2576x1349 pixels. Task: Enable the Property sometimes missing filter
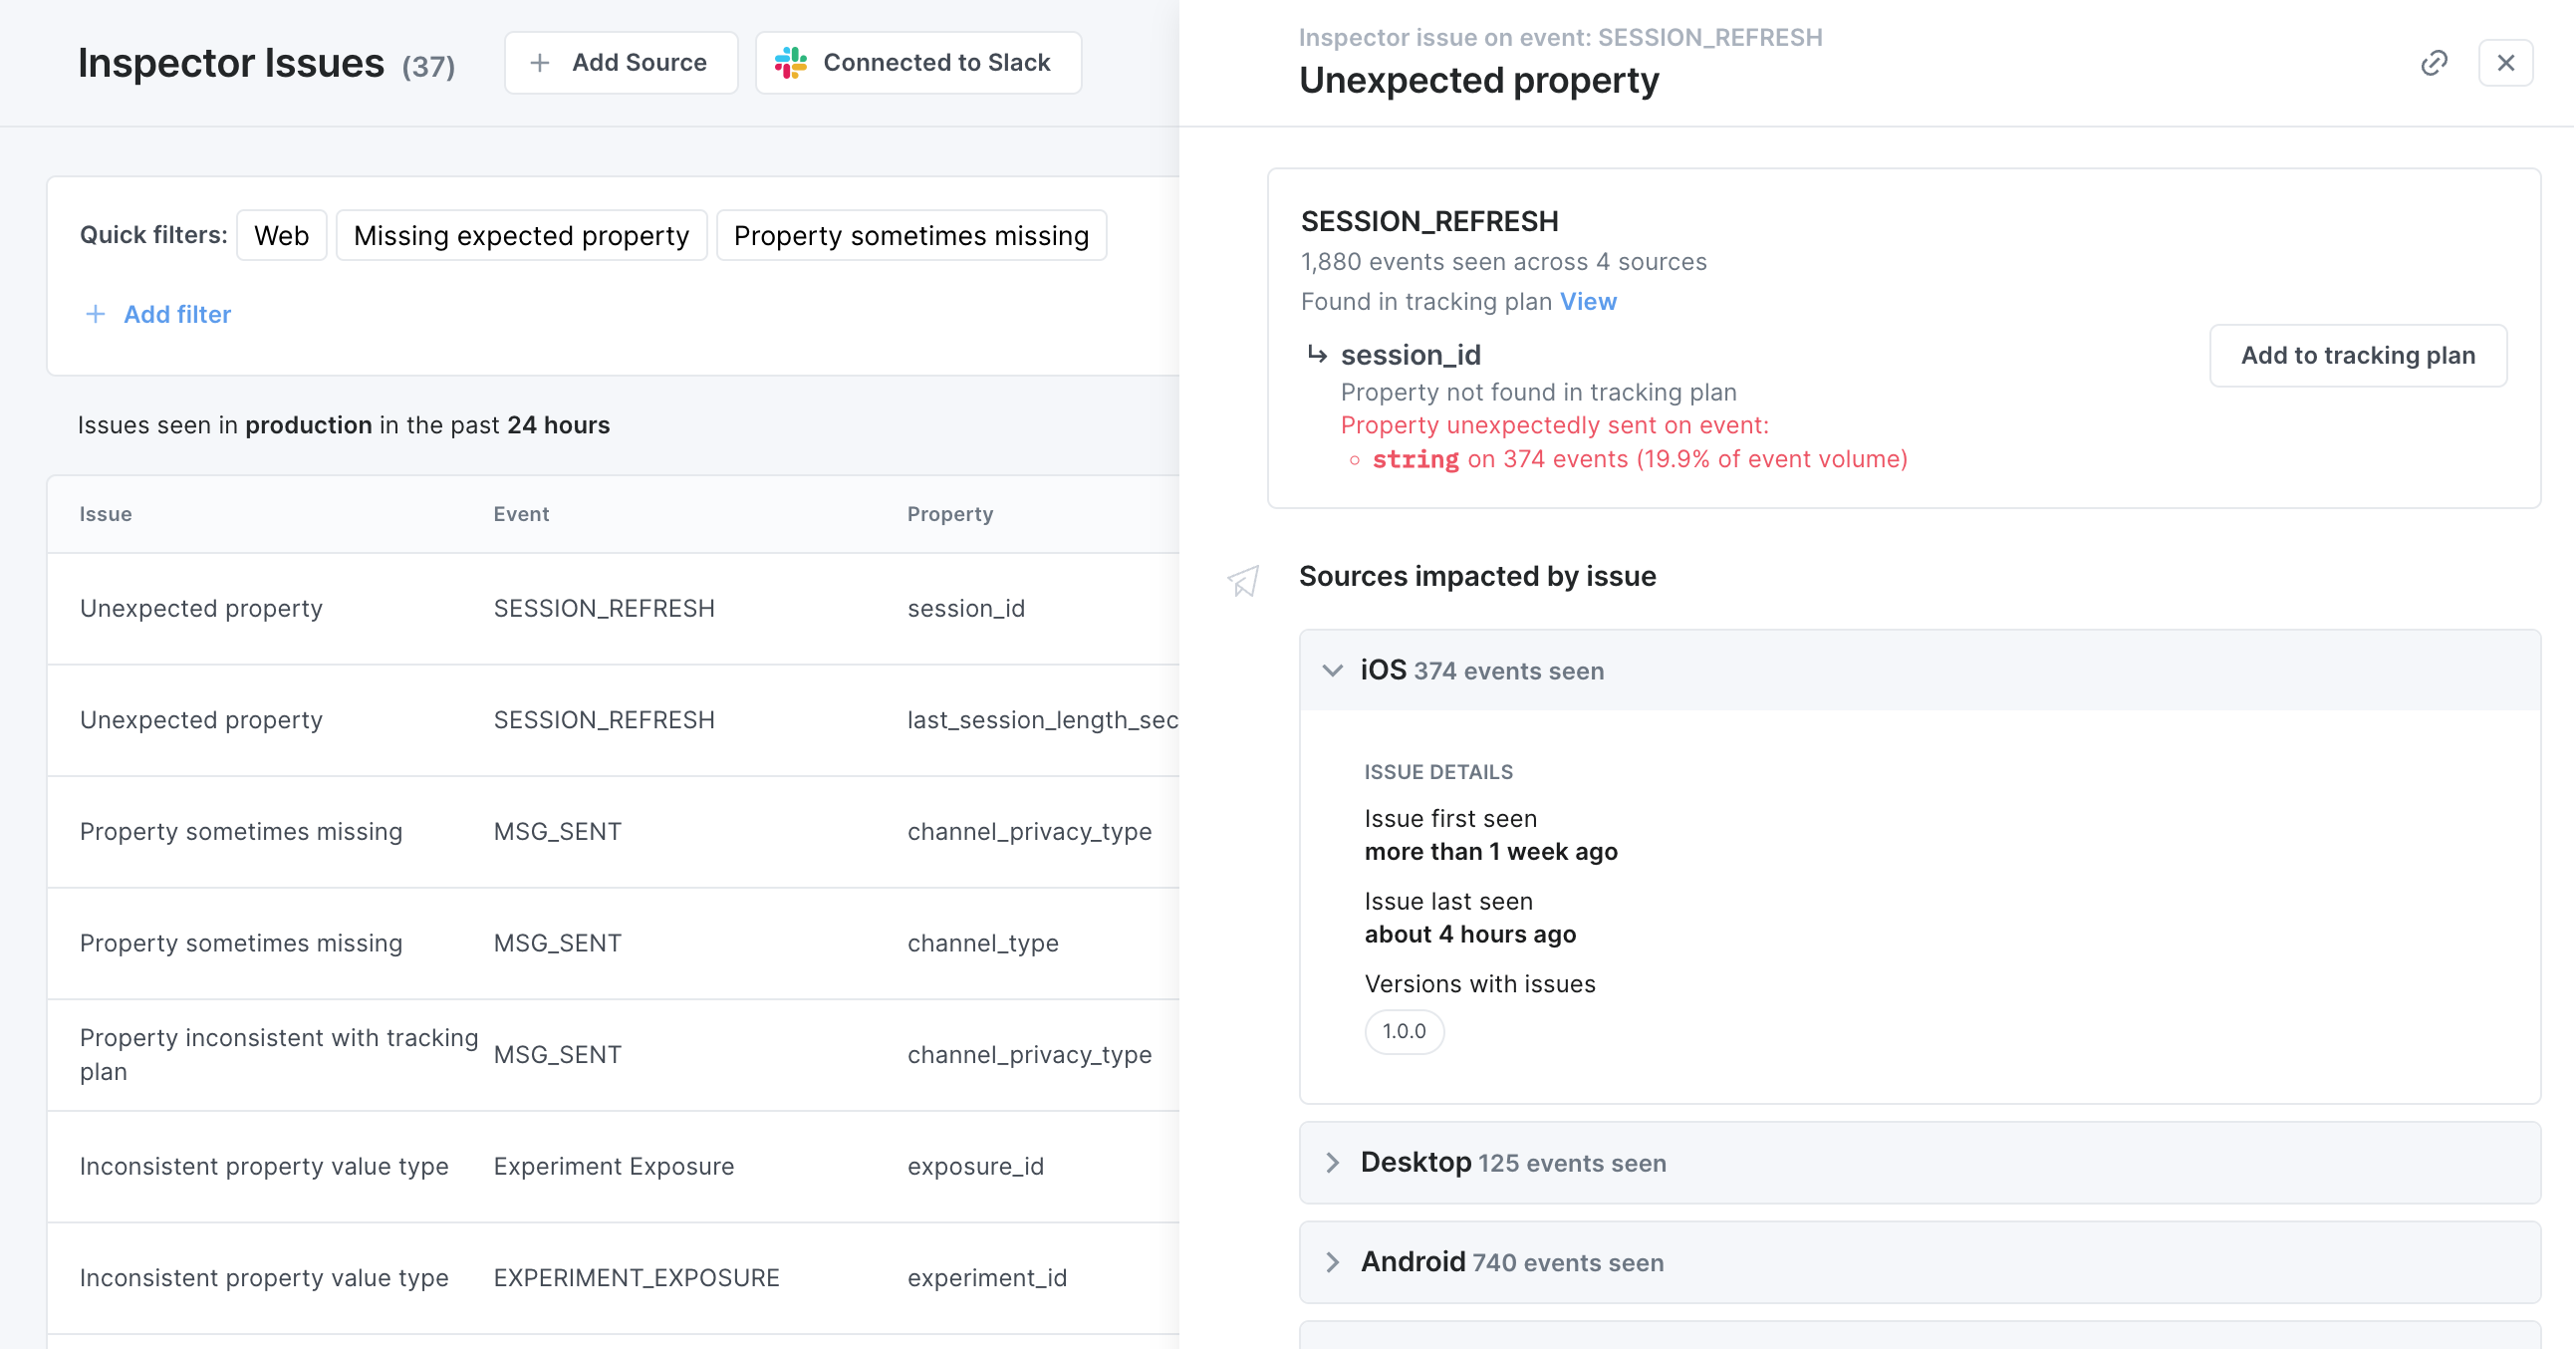[x=911, y=235]
